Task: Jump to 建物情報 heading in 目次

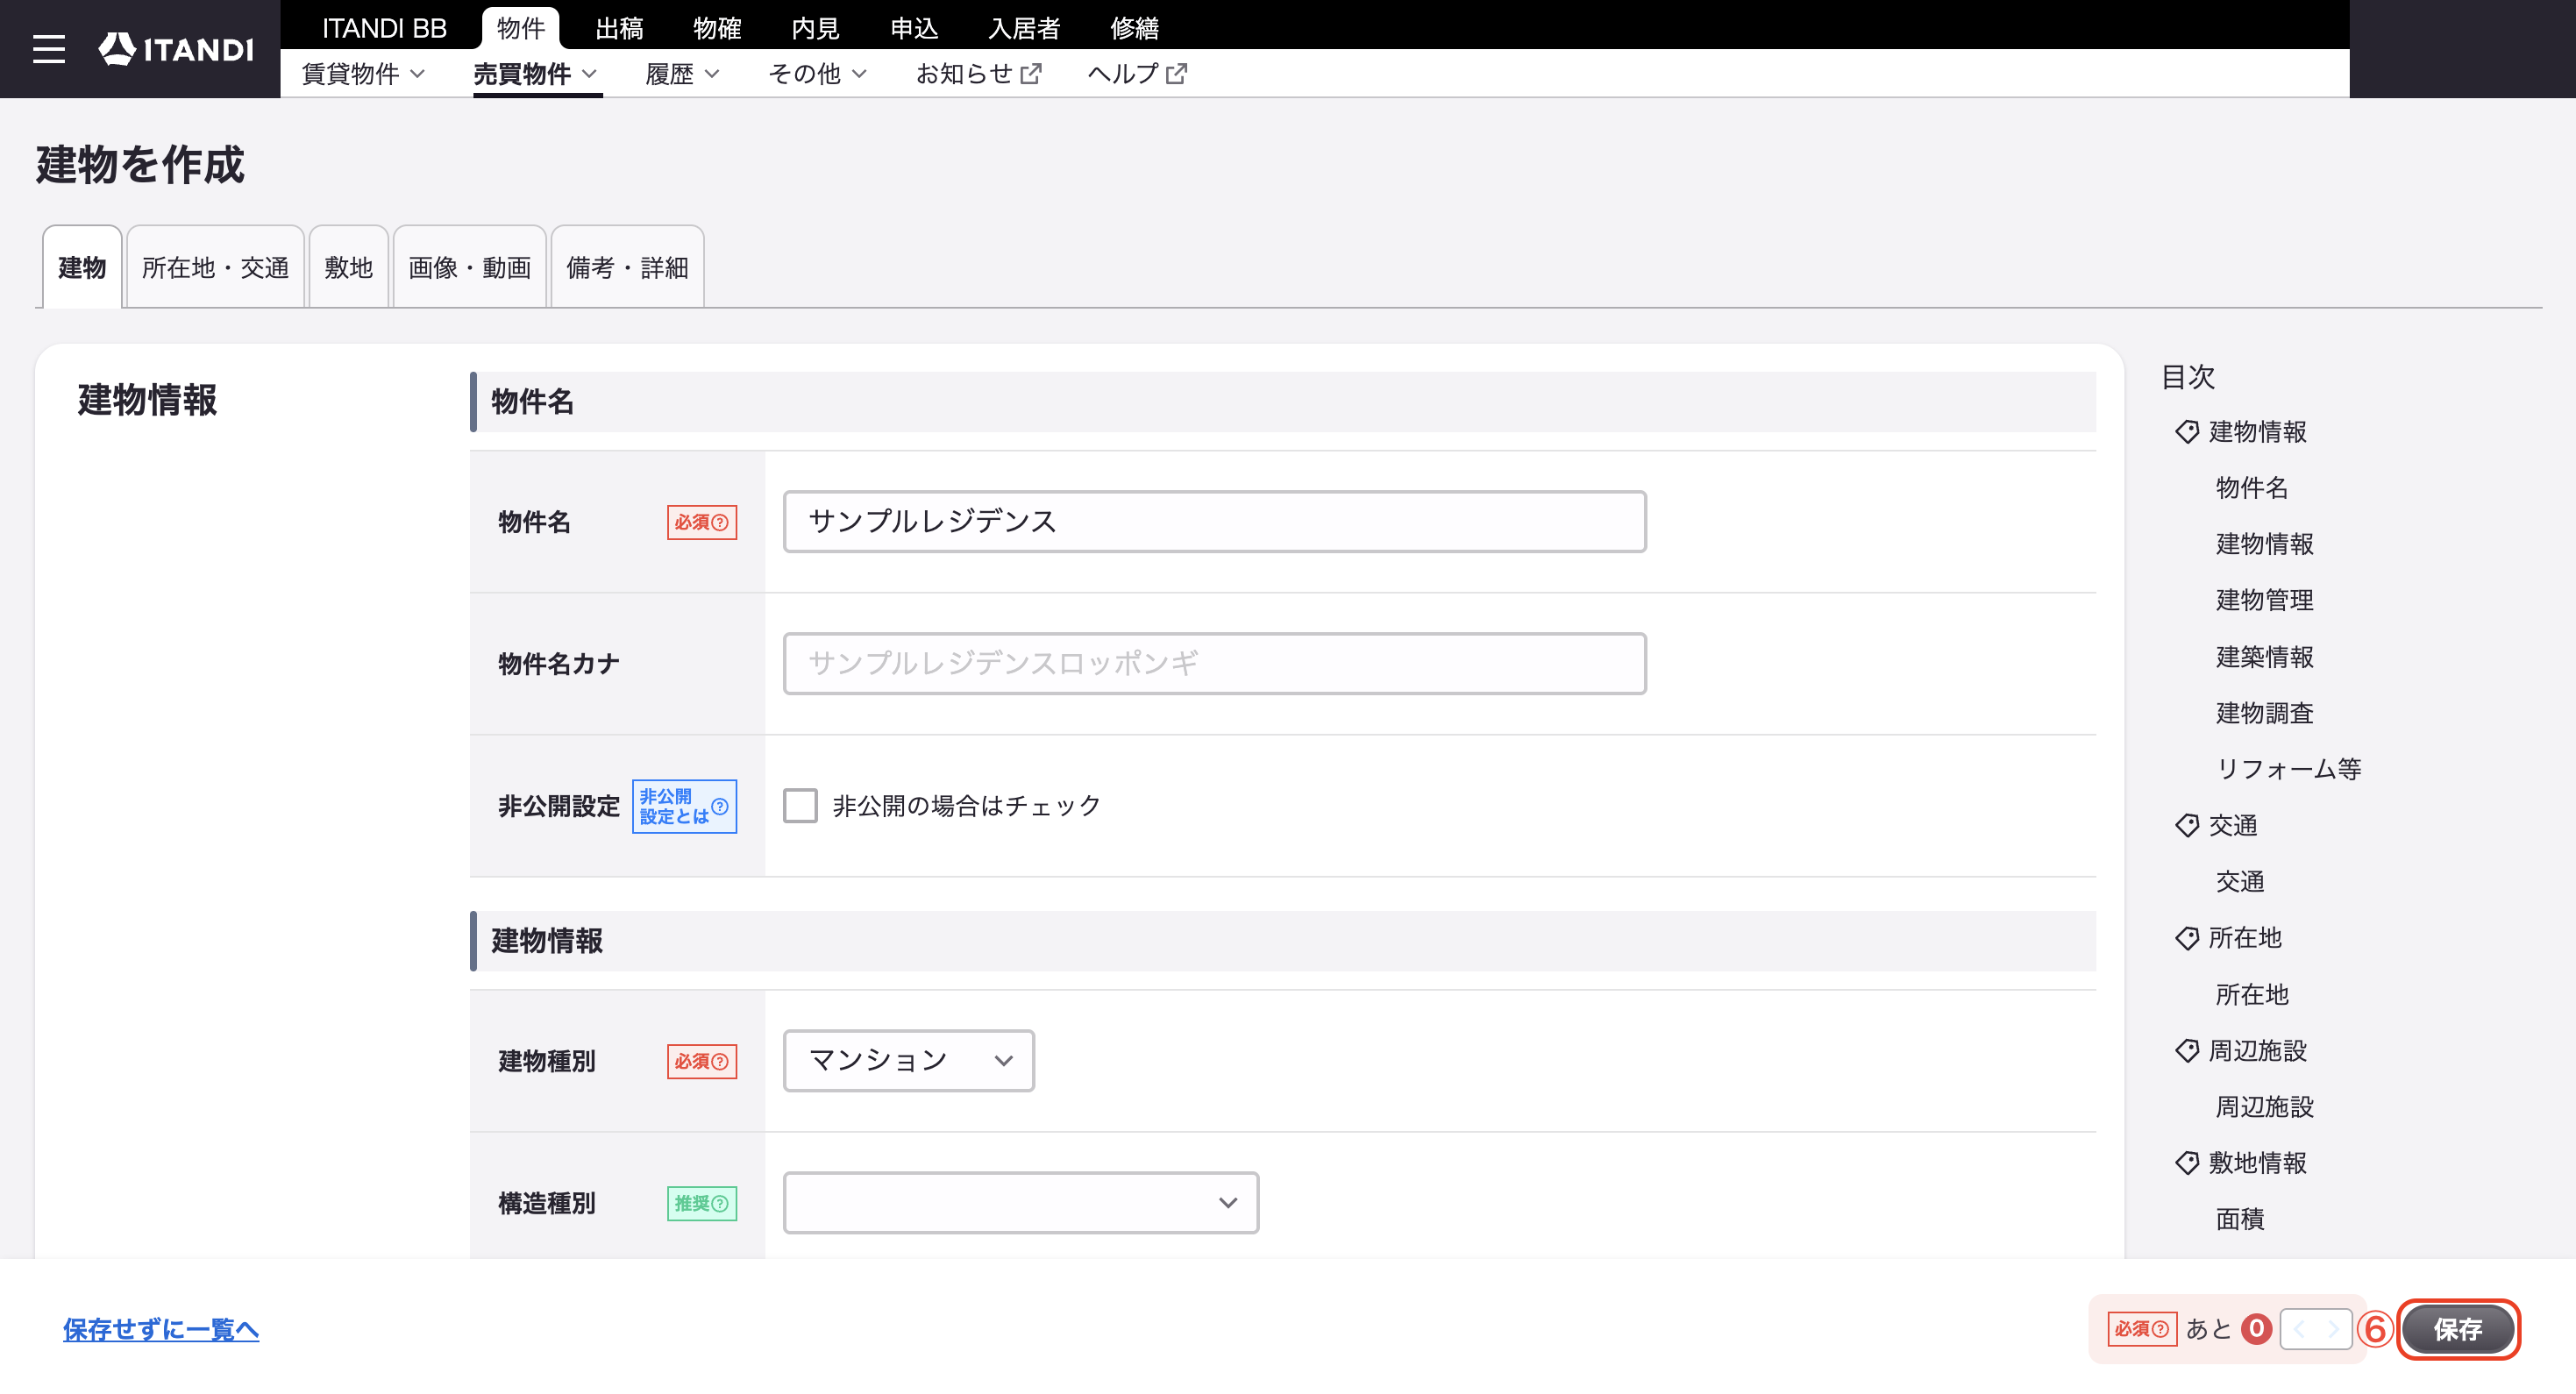Action: tap(2257, 432)
